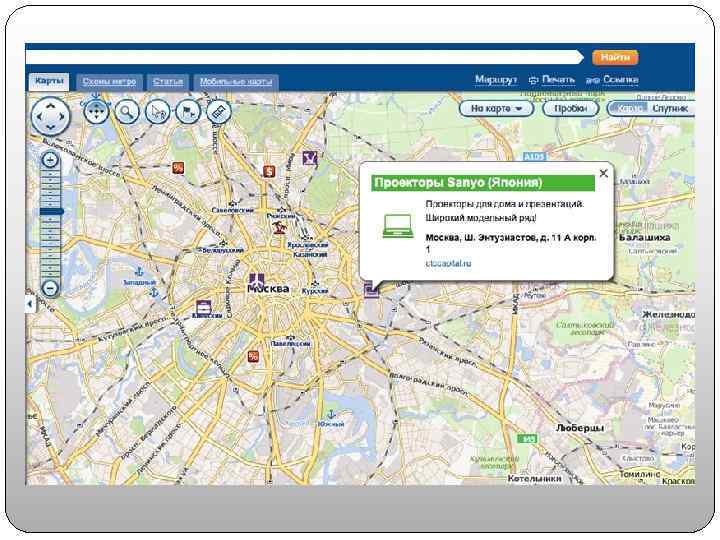This screenshot has width=720, height=540.
Task: Click the Найти search button
Action: pyautogui.click(x=615, y=57)
